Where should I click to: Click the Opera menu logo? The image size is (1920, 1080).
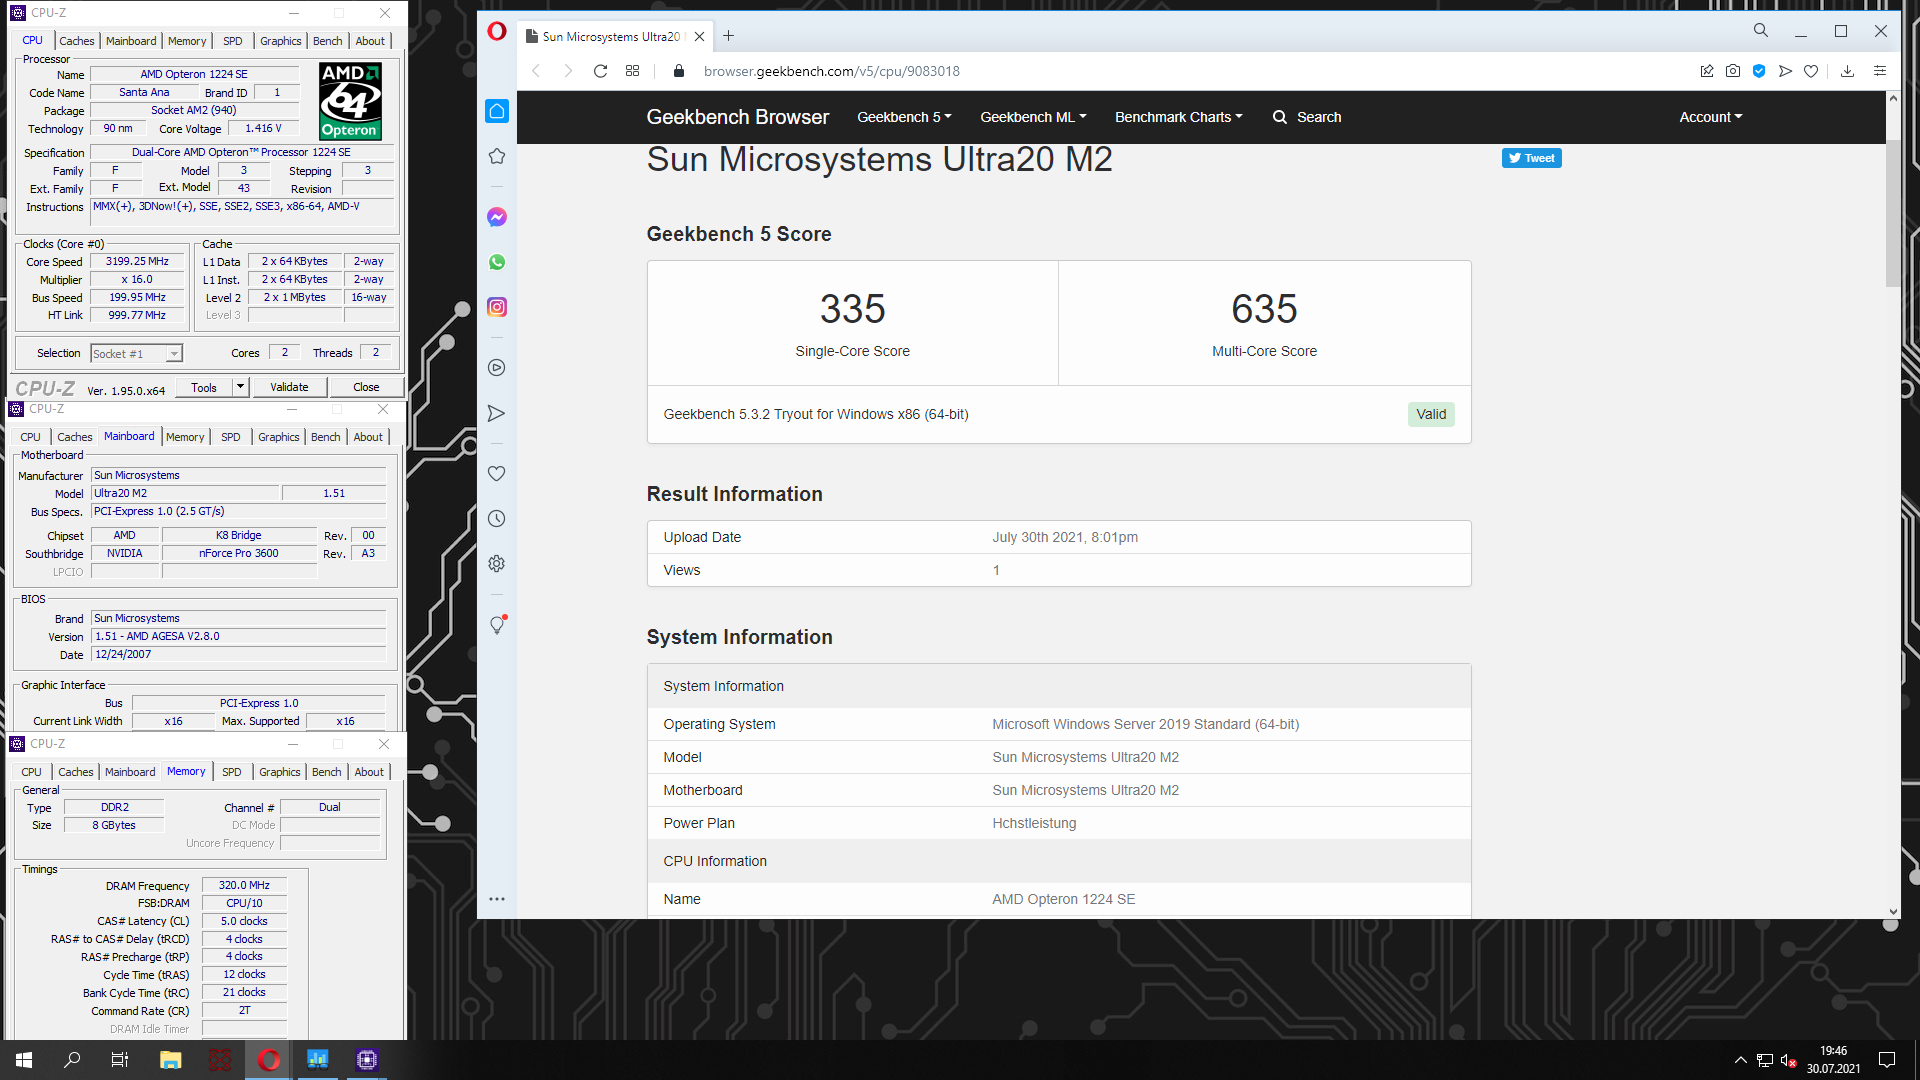point(497,31)
